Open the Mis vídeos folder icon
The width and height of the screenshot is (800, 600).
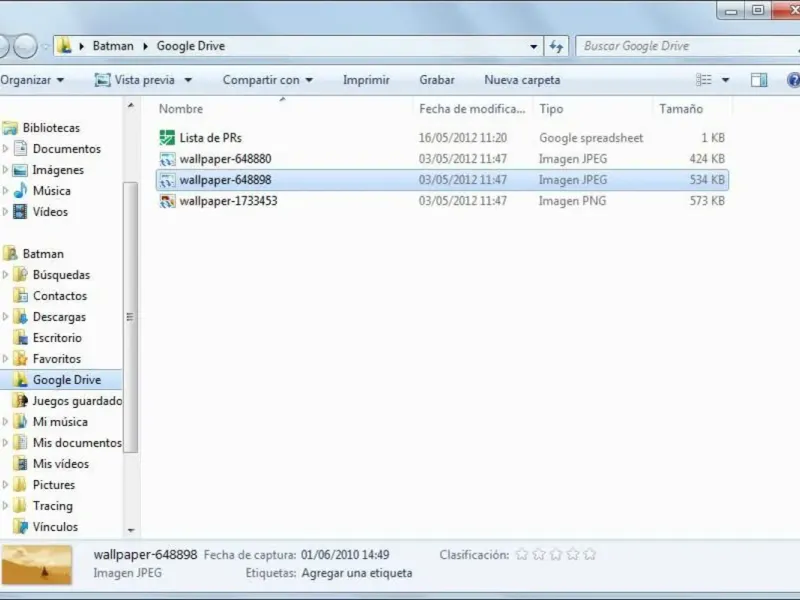pos(20,463)
